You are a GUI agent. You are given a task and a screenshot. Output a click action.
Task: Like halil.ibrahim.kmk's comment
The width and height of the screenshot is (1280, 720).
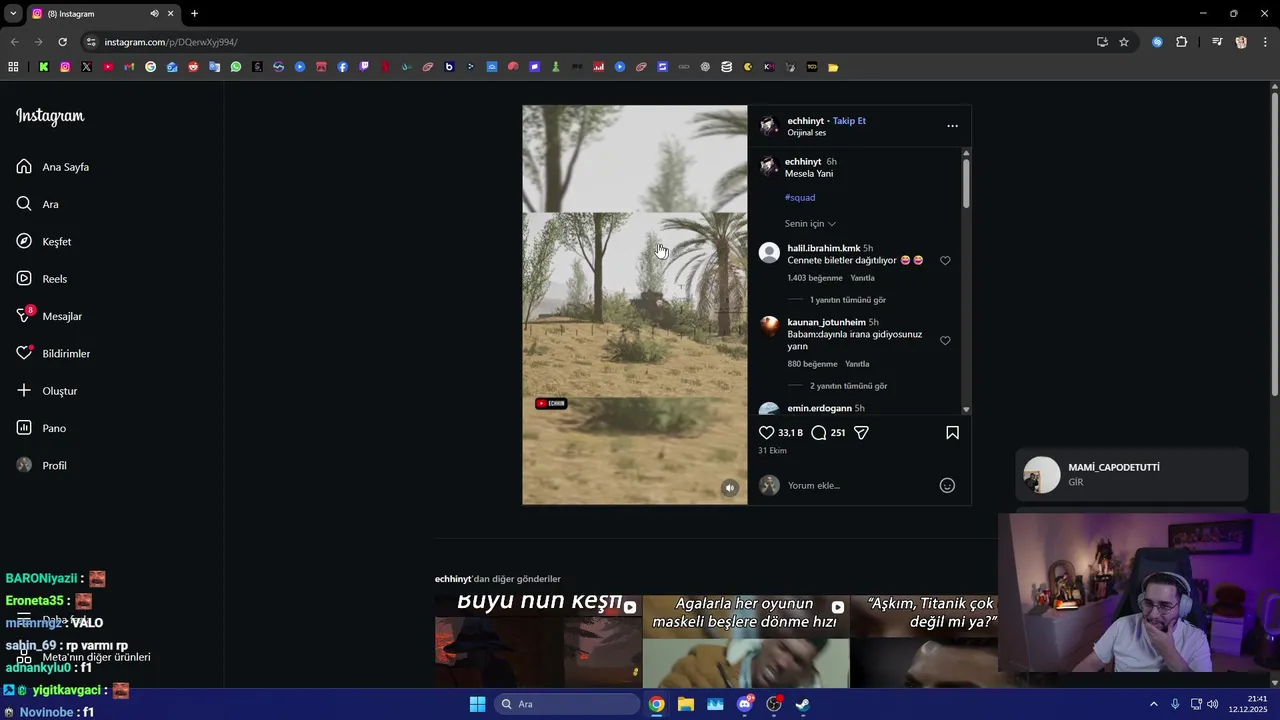tap(945, 261)
